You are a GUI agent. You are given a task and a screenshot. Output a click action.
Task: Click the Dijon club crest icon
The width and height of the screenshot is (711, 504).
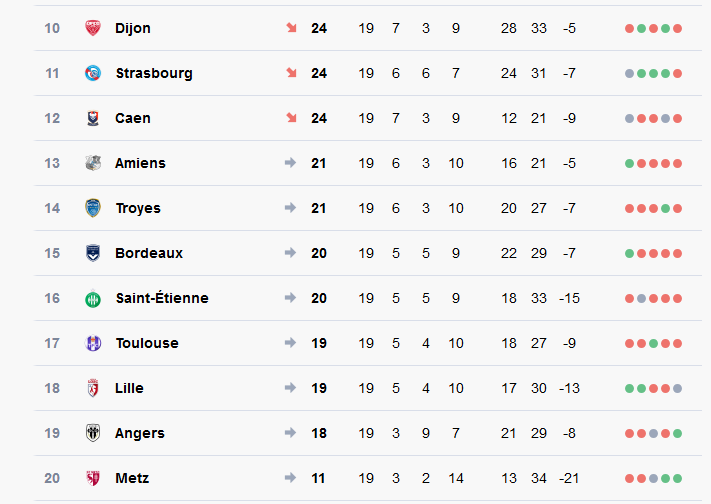tap(93, 28)
